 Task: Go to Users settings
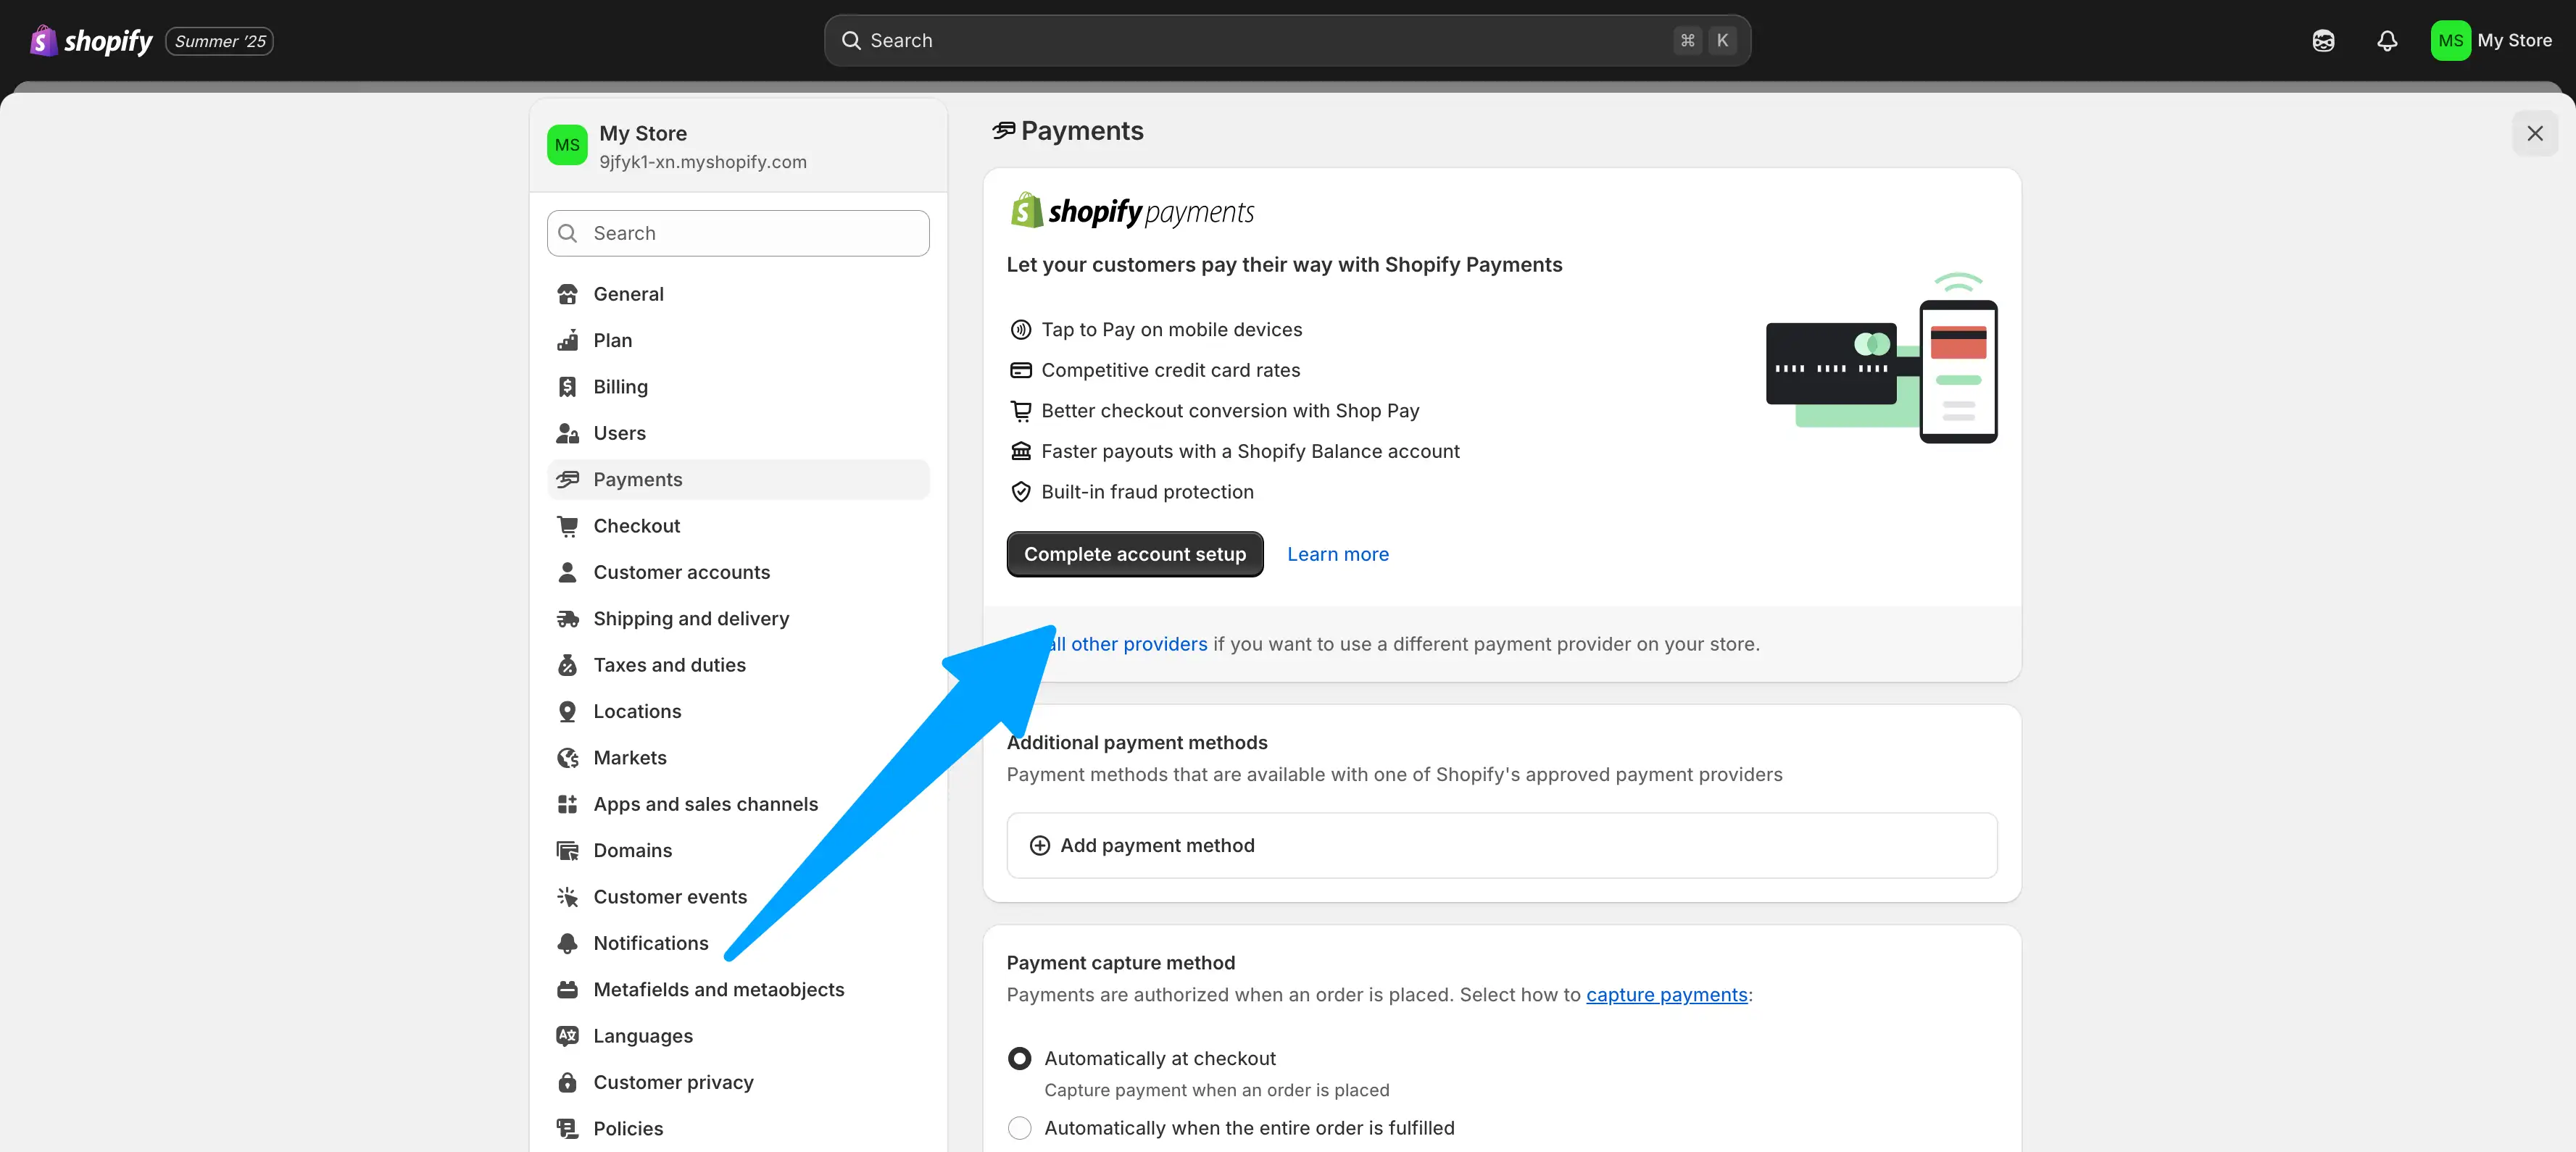[738, 433]
